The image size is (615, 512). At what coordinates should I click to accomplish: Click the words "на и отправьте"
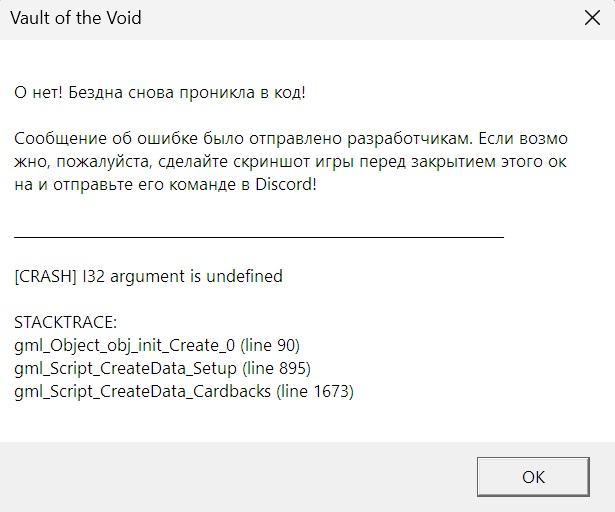[x=72, y=185]
